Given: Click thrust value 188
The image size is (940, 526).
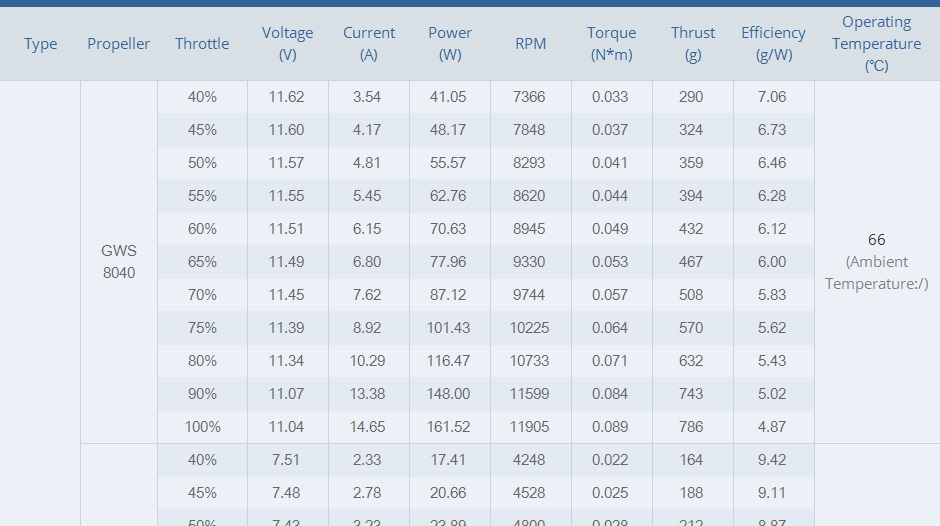Looking at the screenshot, I should (691, 493).
